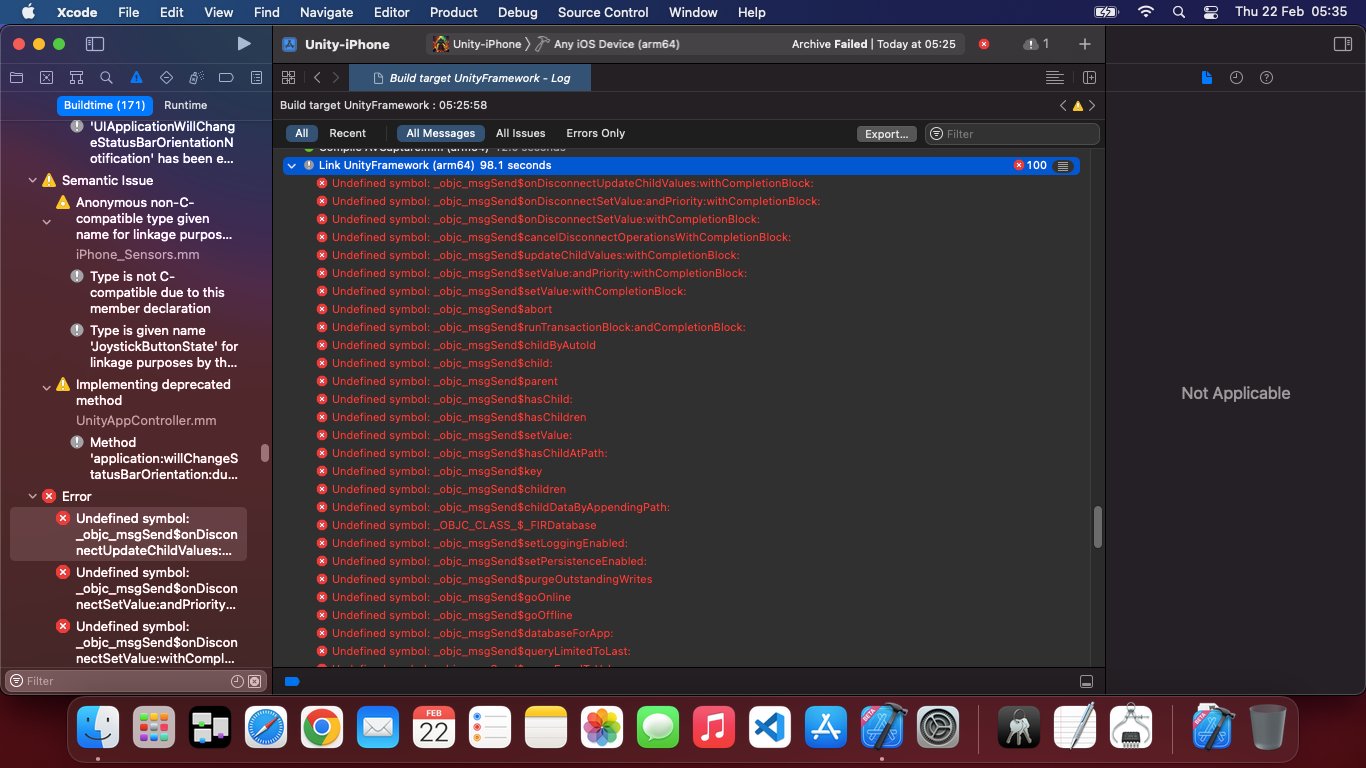Open the Quick Help inspector icon

click(x=1266, y=78)
